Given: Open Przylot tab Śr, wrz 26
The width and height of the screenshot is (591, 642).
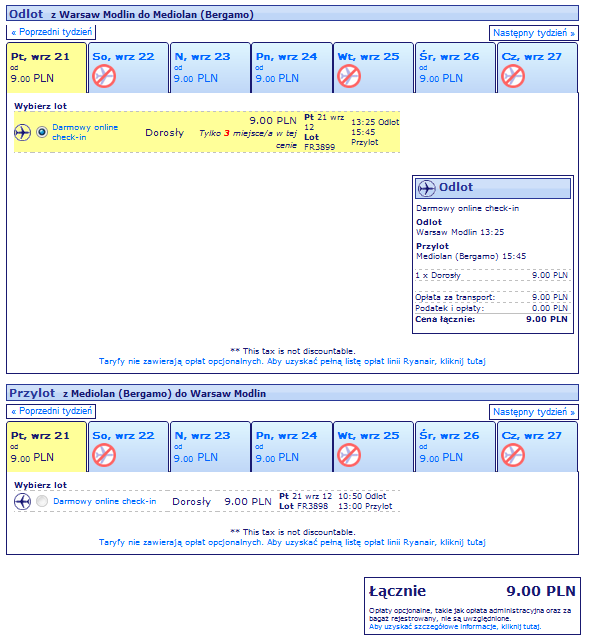Looking at the screenshot, I should [455, 447].
